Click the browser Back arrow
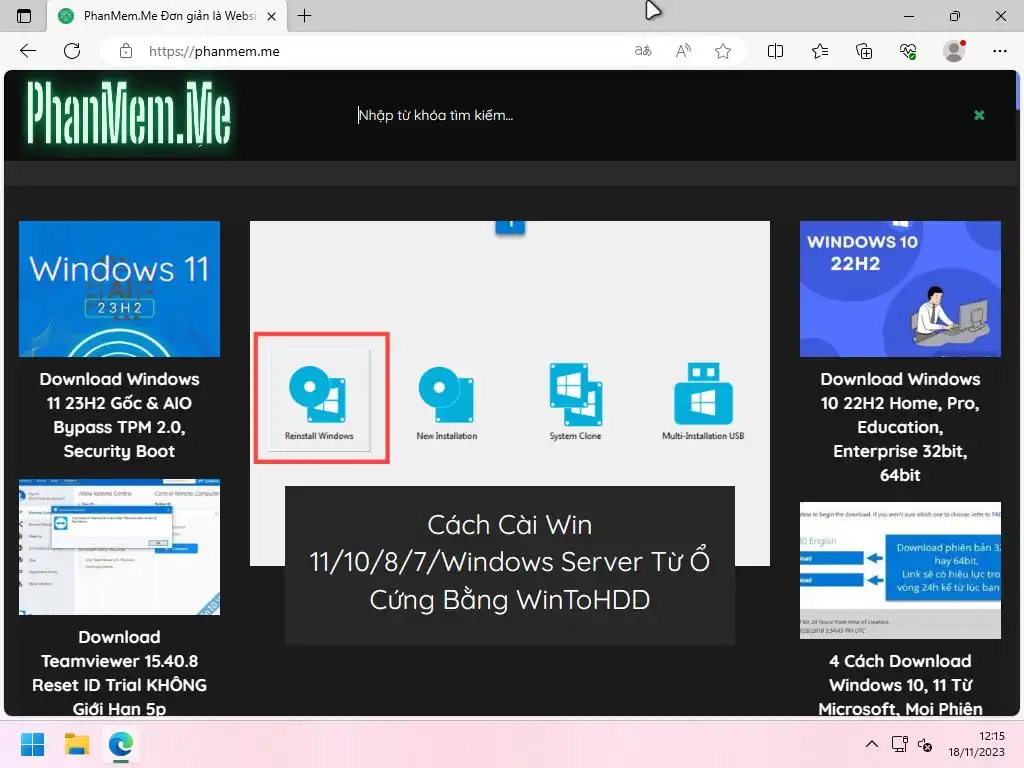1024x768 pixels. (x=27, y=51)
